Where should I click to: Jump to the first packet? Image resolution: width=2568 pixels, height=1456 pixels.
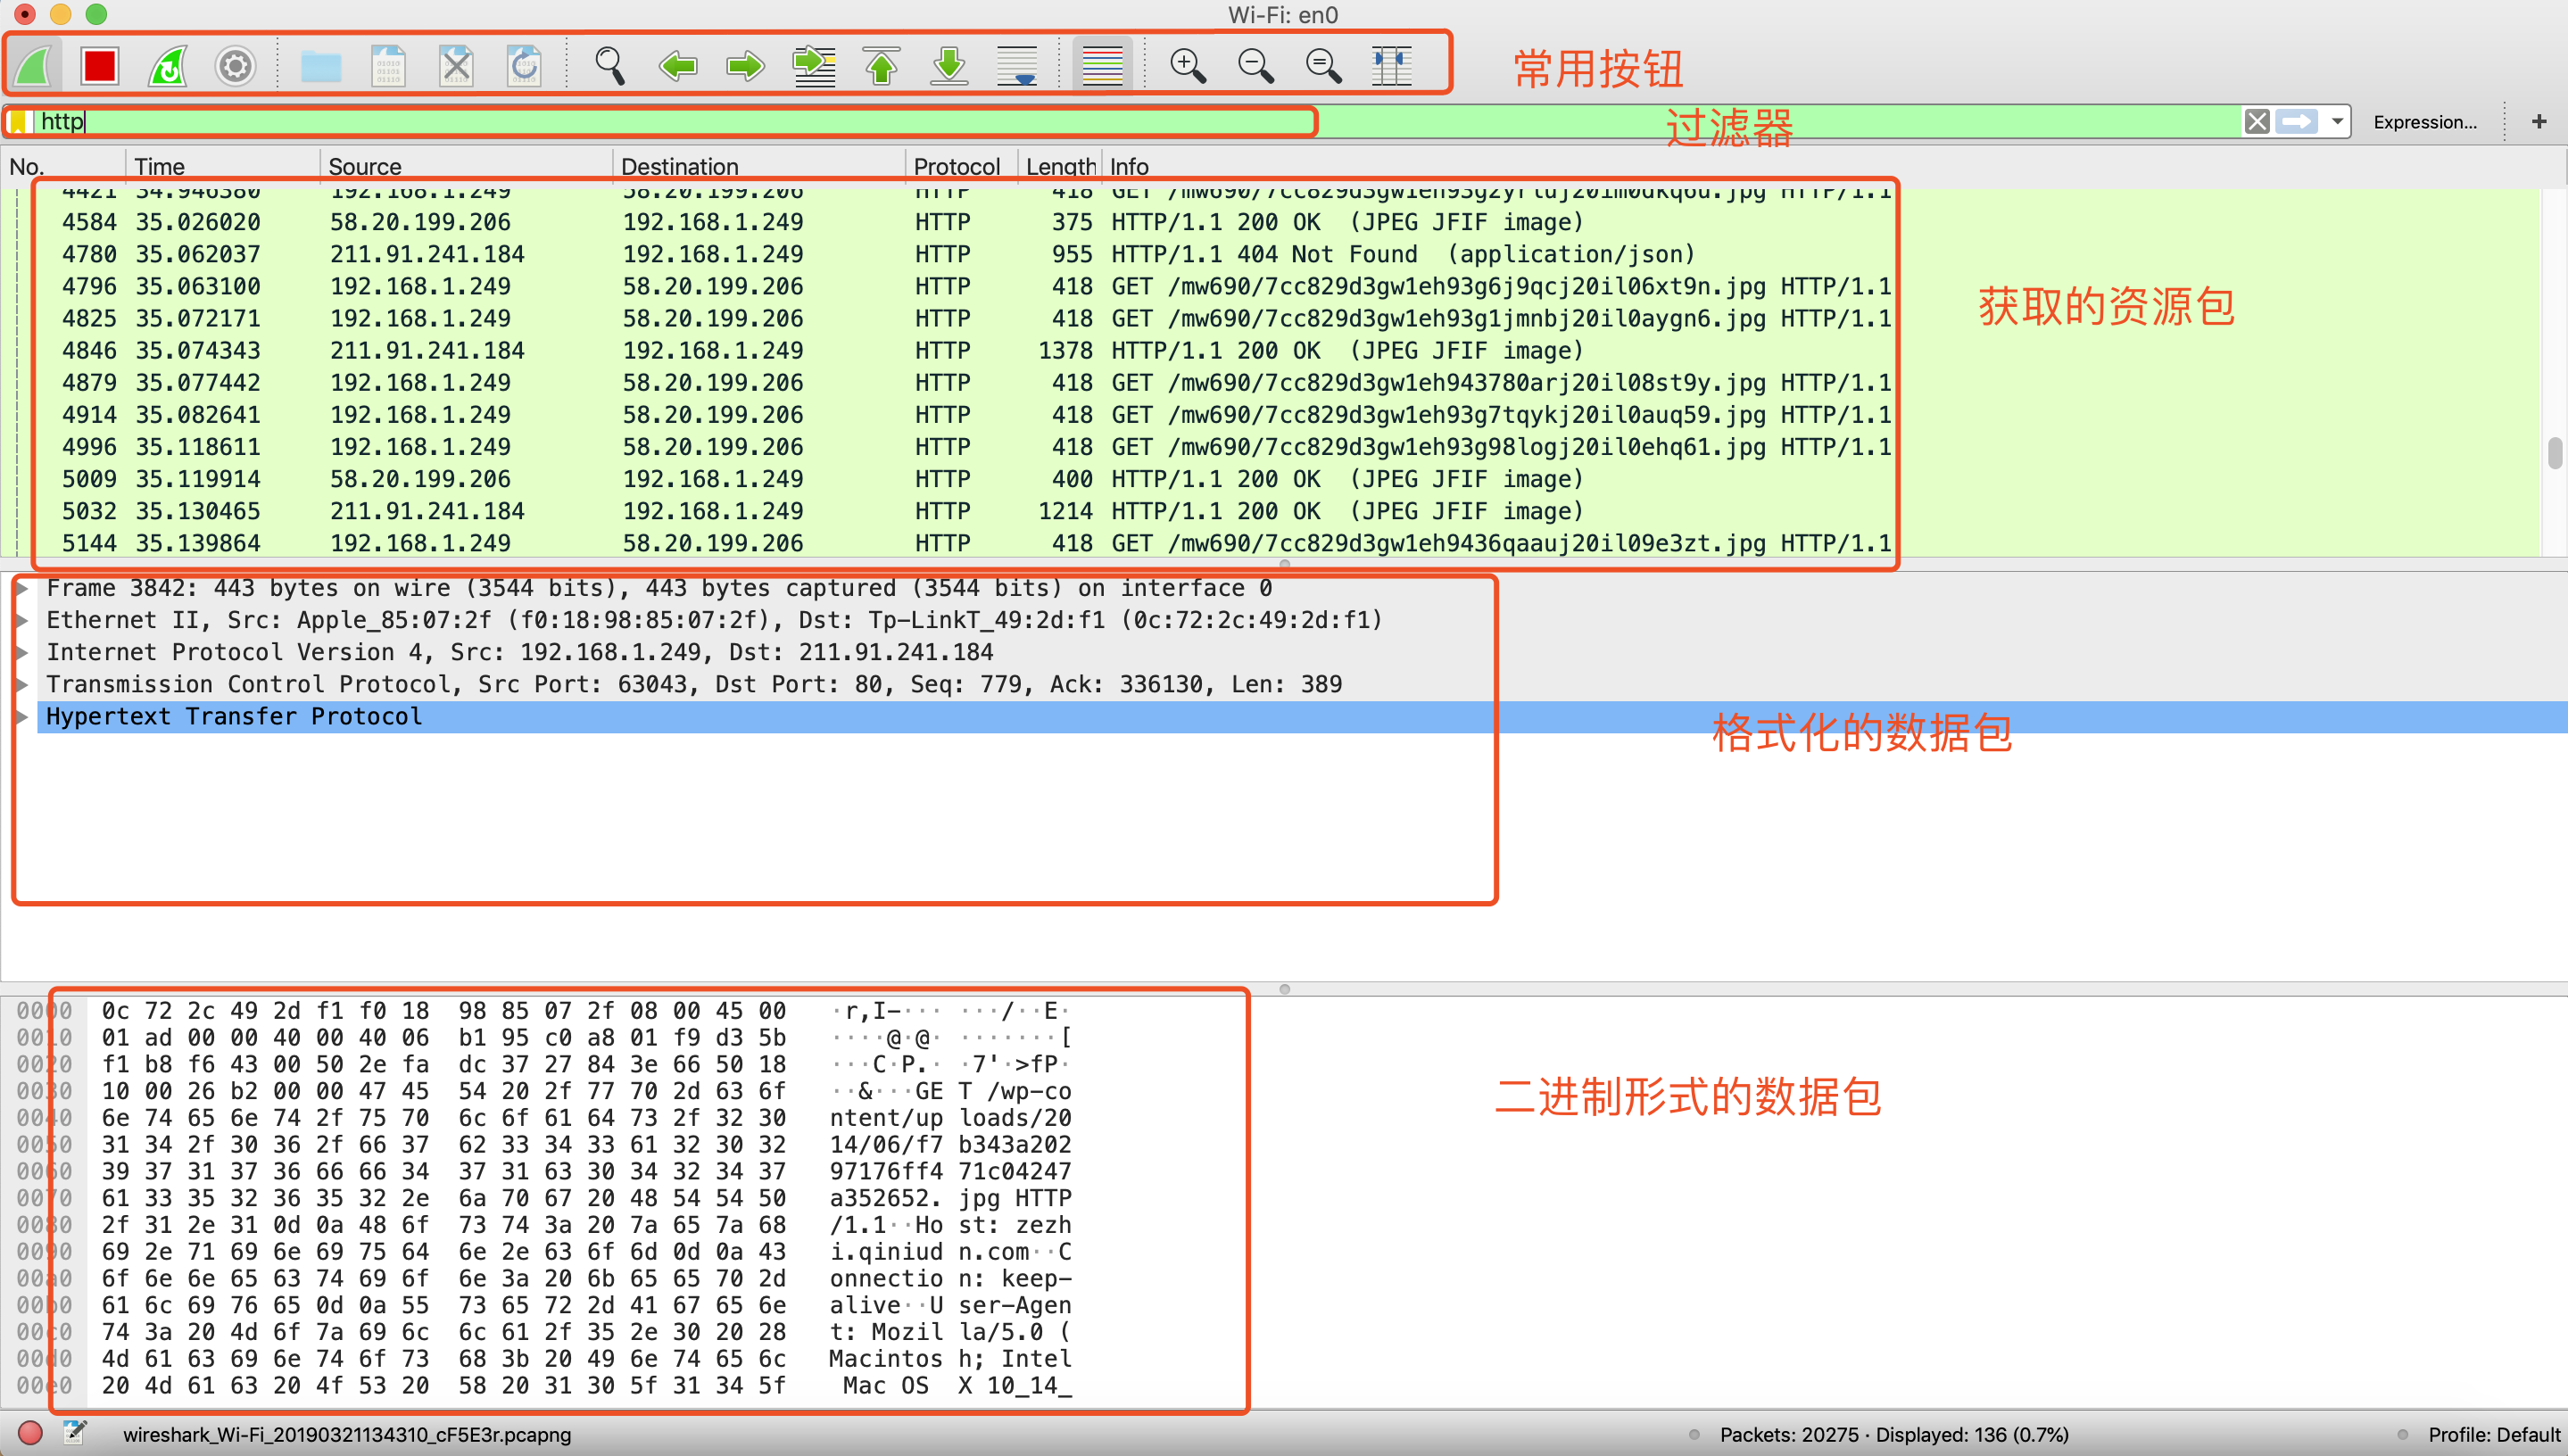click(x=881, y=66)
